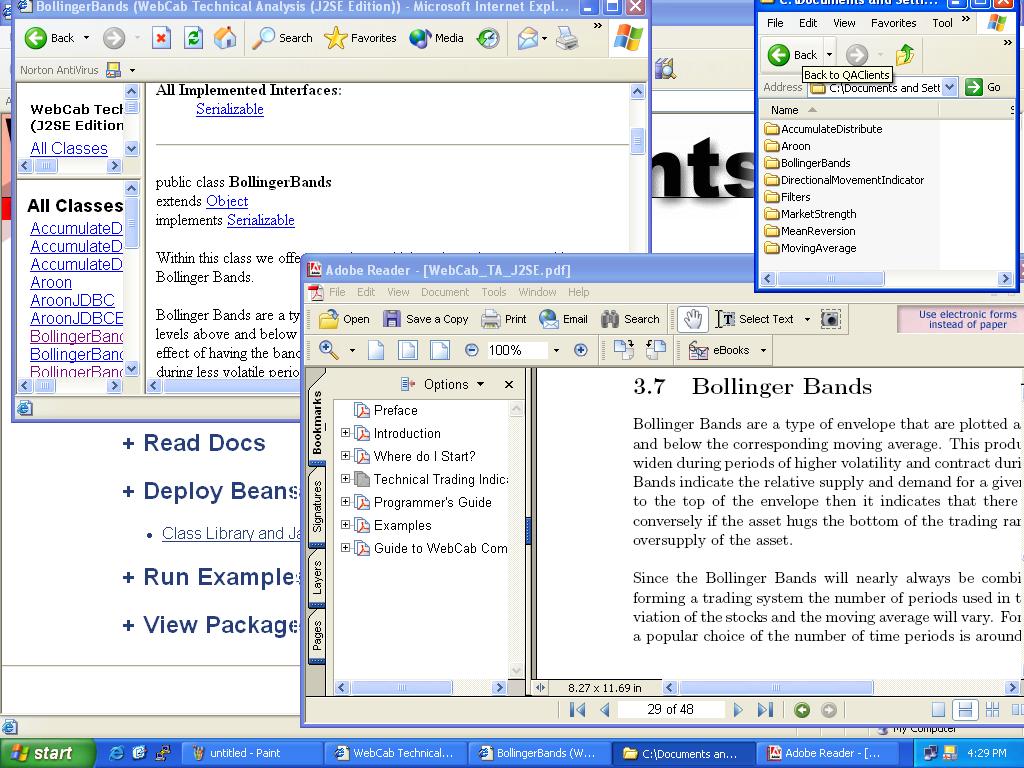Viewport: 1024px width, 768px height.
Task: Click the page number field 29 of 48
Action: coord(671,709)
